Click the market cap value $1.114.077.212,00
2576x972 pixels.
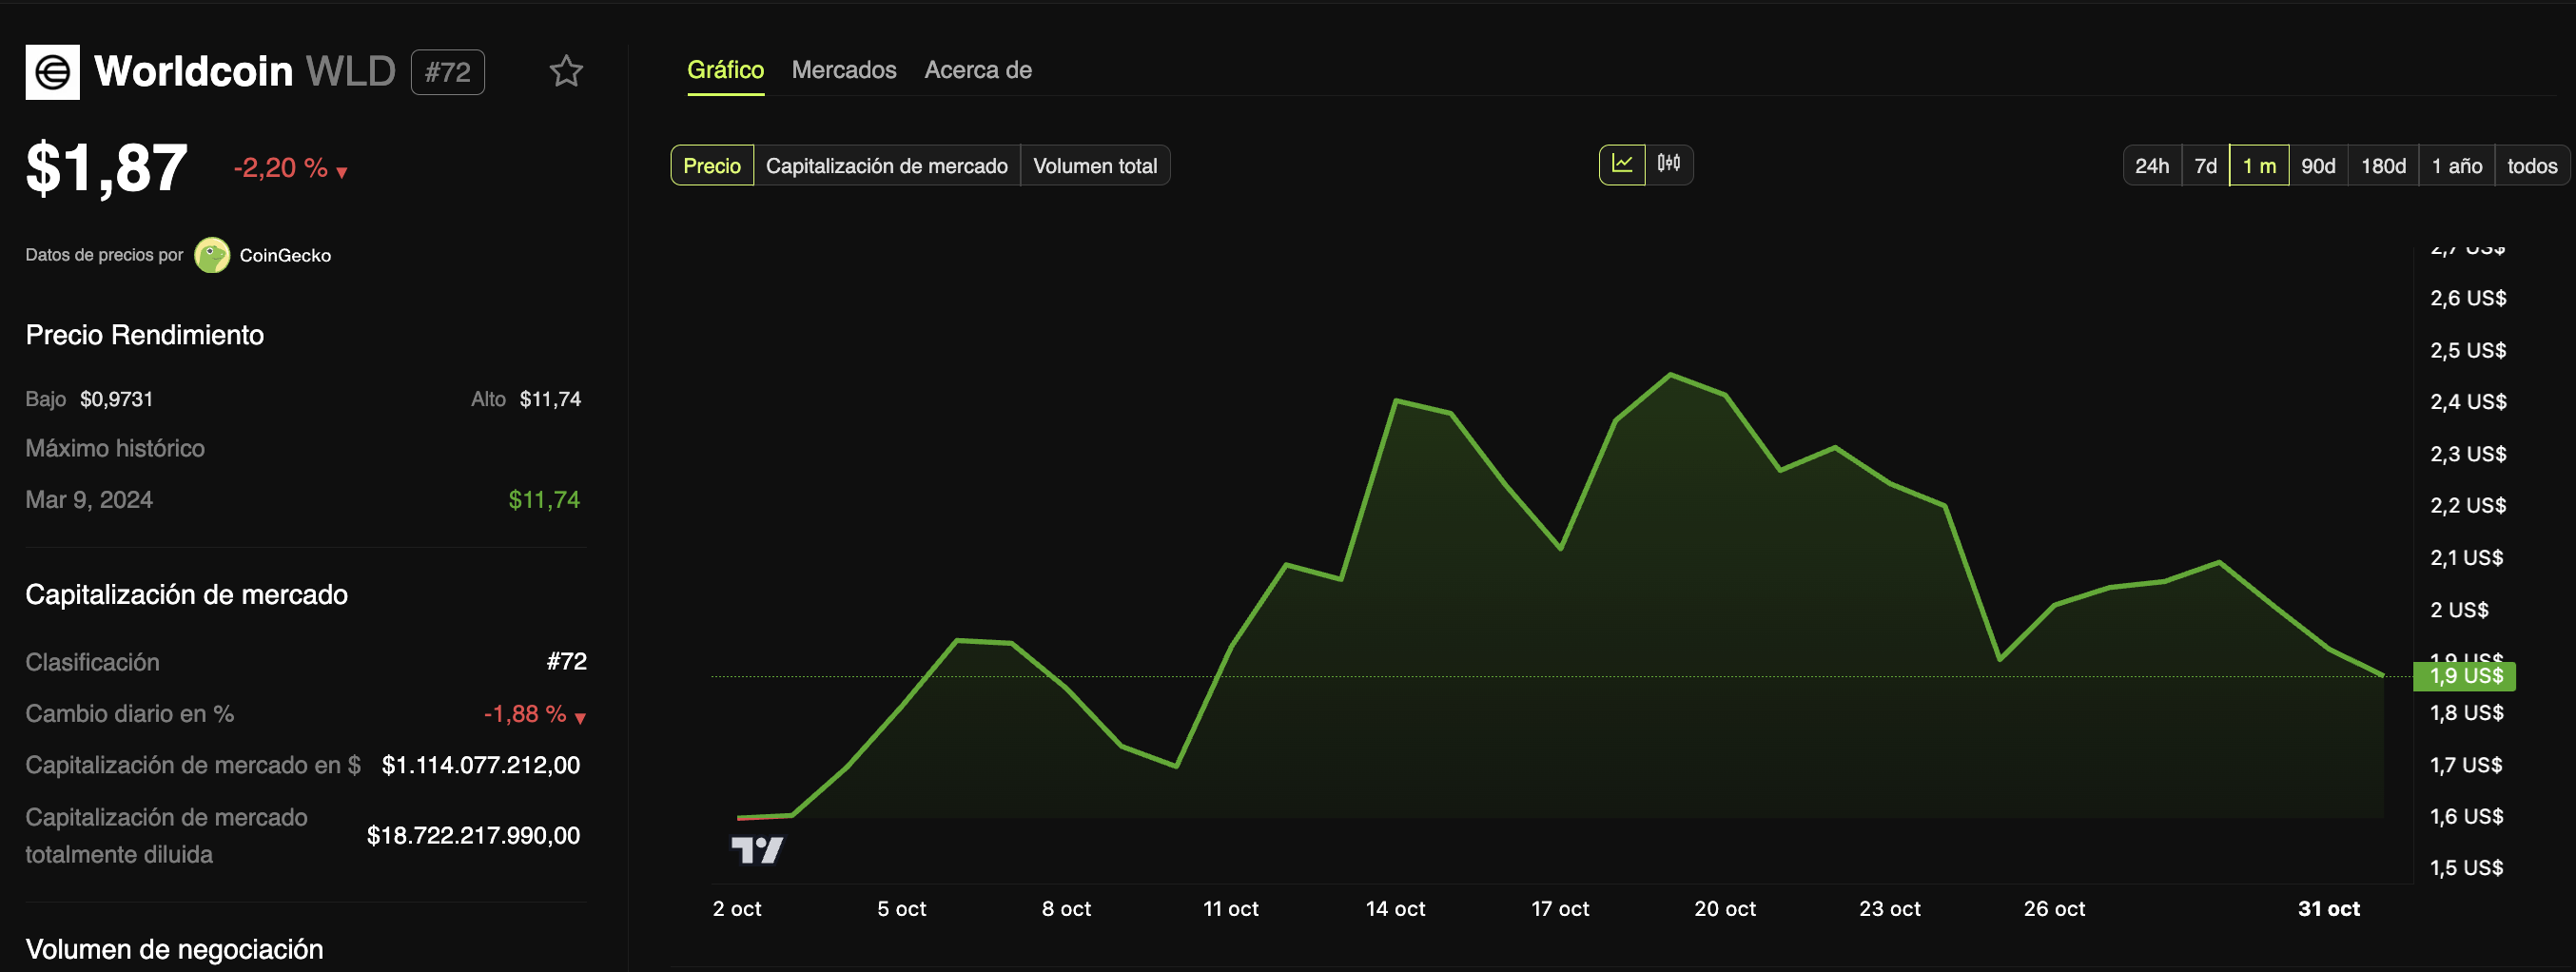481,765
